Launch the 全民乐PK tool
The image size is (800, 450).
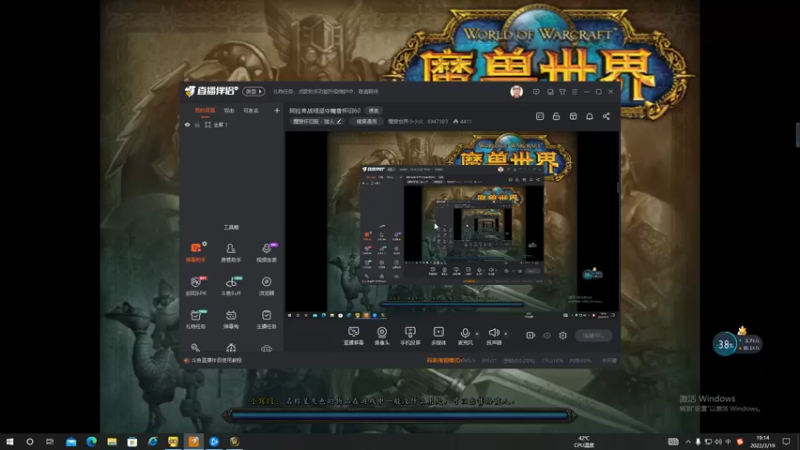pos(196,286)
